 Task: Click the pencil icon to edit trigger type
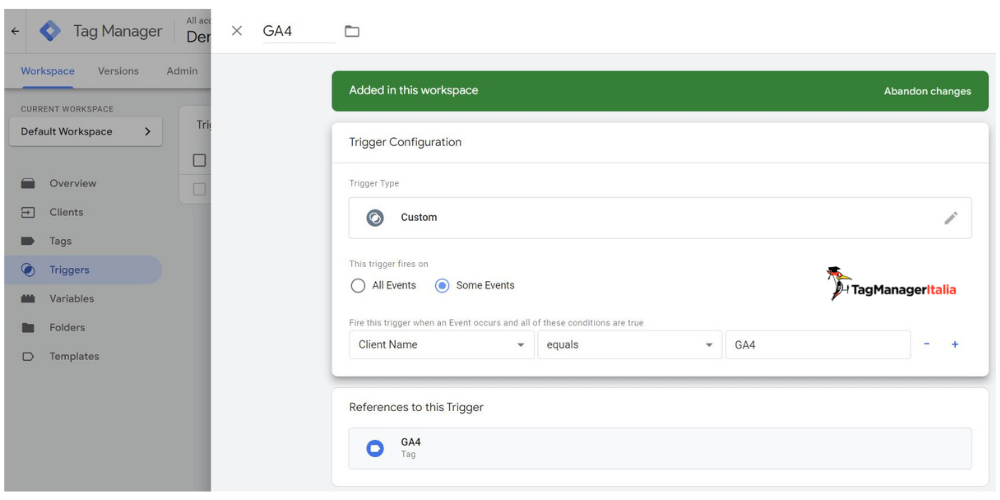coord(951,217)
